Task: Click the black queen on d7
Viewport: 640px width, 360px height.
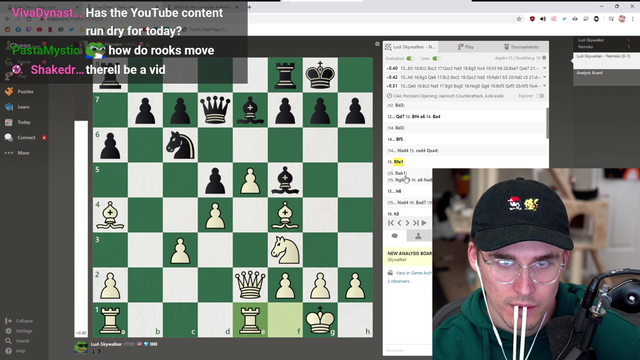Action: [215, 110]
